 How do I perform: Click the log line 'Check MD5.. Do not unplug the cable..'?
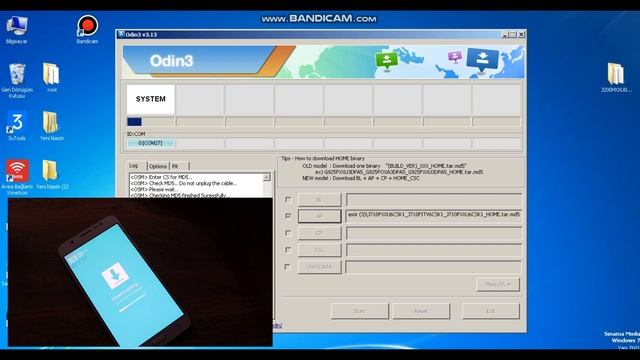[184, 183]
